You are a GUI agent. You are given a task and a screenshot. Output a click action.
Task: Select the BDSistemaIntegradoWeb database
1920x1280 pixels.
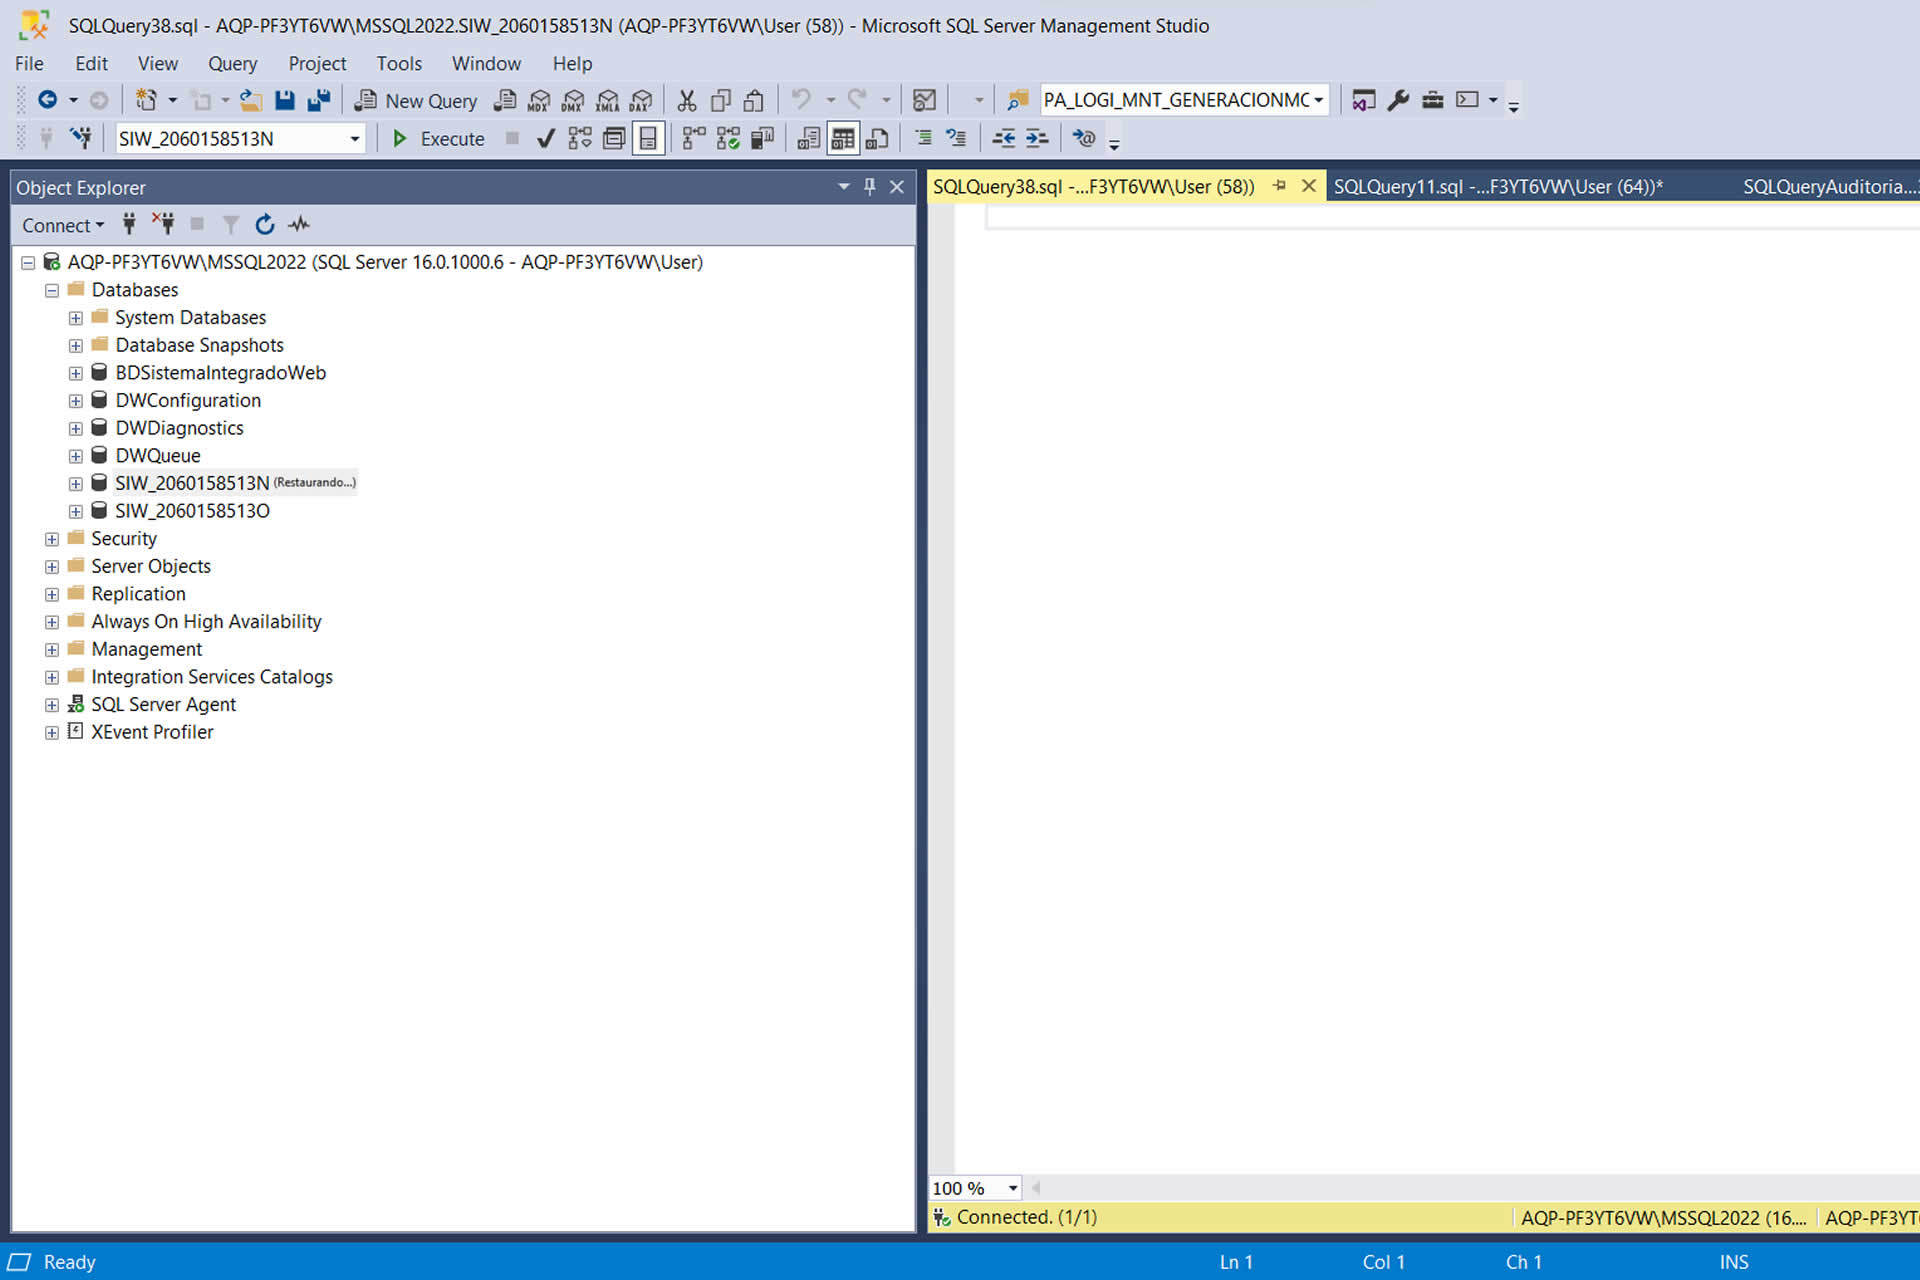(220, 373)
